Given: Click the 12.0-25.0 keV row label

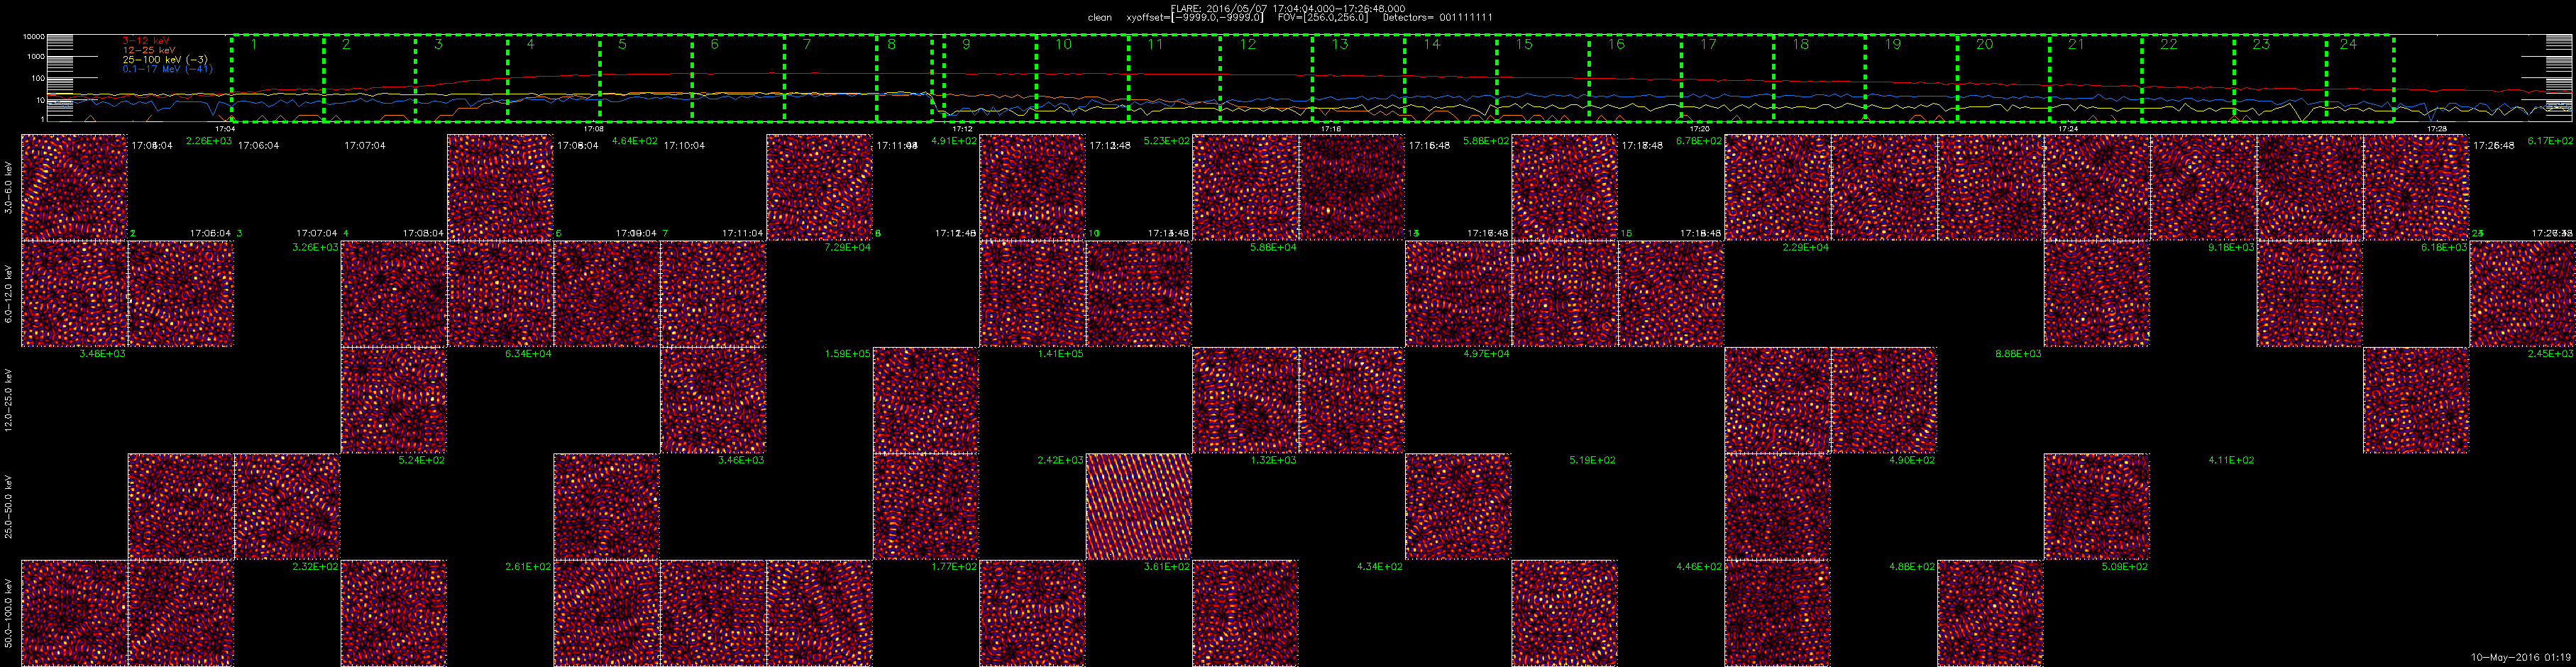Looking at the screenshot, I should tap(9, 400).
